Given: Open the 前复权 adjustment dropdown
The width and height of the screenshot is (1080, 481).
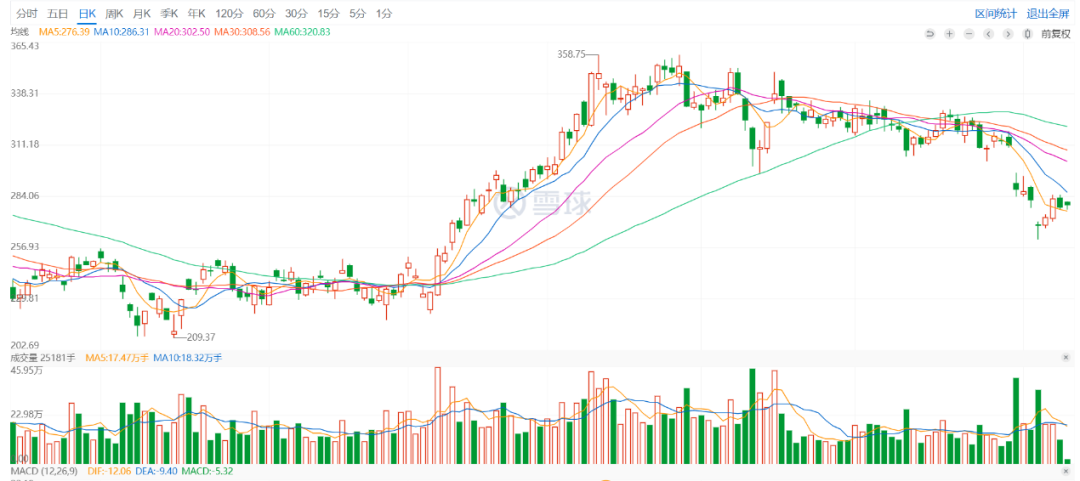Looking at the screenshot, I should pyautogui.click(x=1056, y=33).
